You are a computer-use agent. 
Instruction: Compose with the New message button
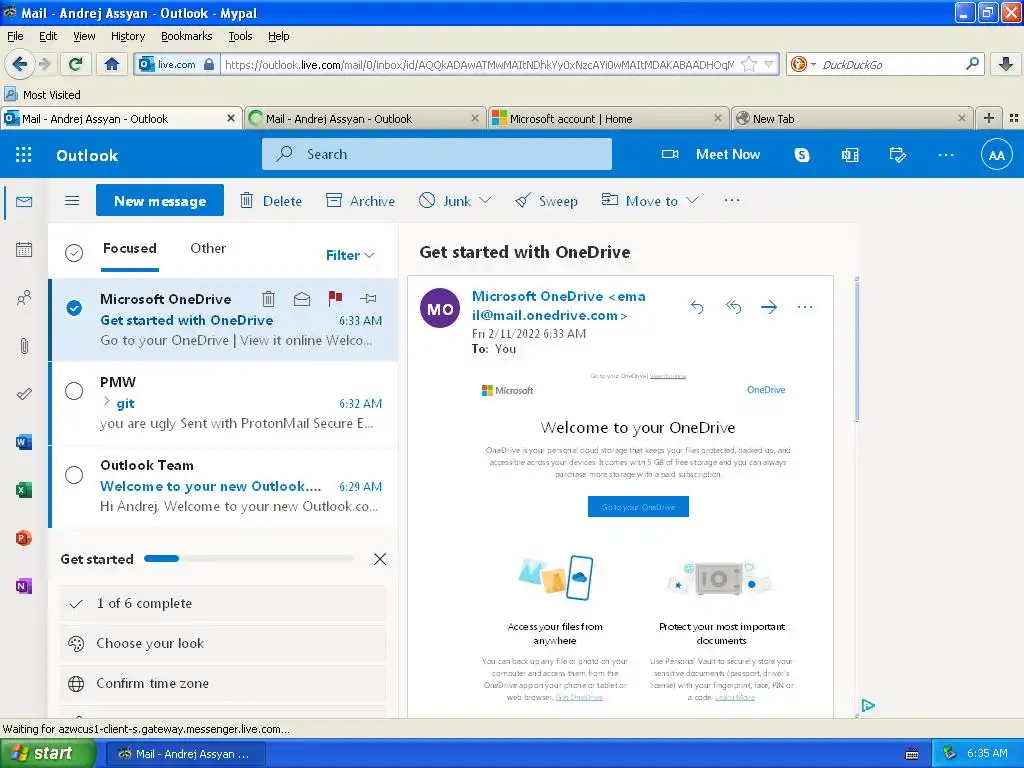click(160, 200)
